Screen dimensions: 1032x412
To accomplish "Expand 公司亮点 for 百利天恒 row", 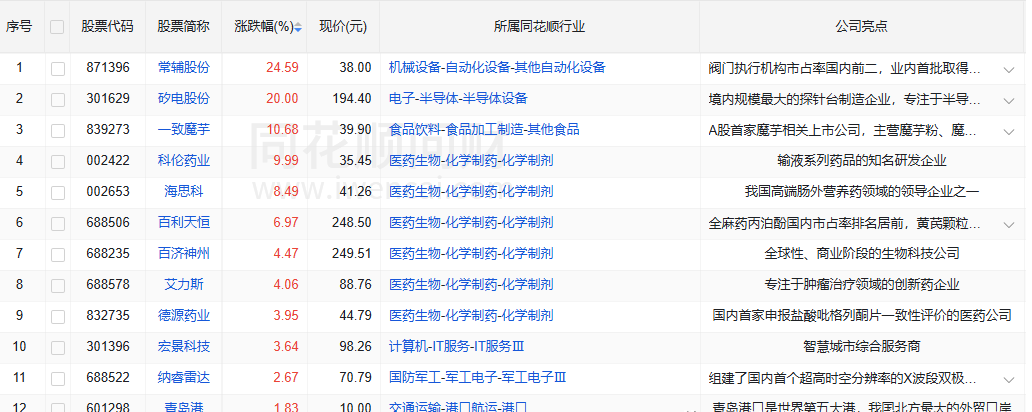I will point(1009,224).
